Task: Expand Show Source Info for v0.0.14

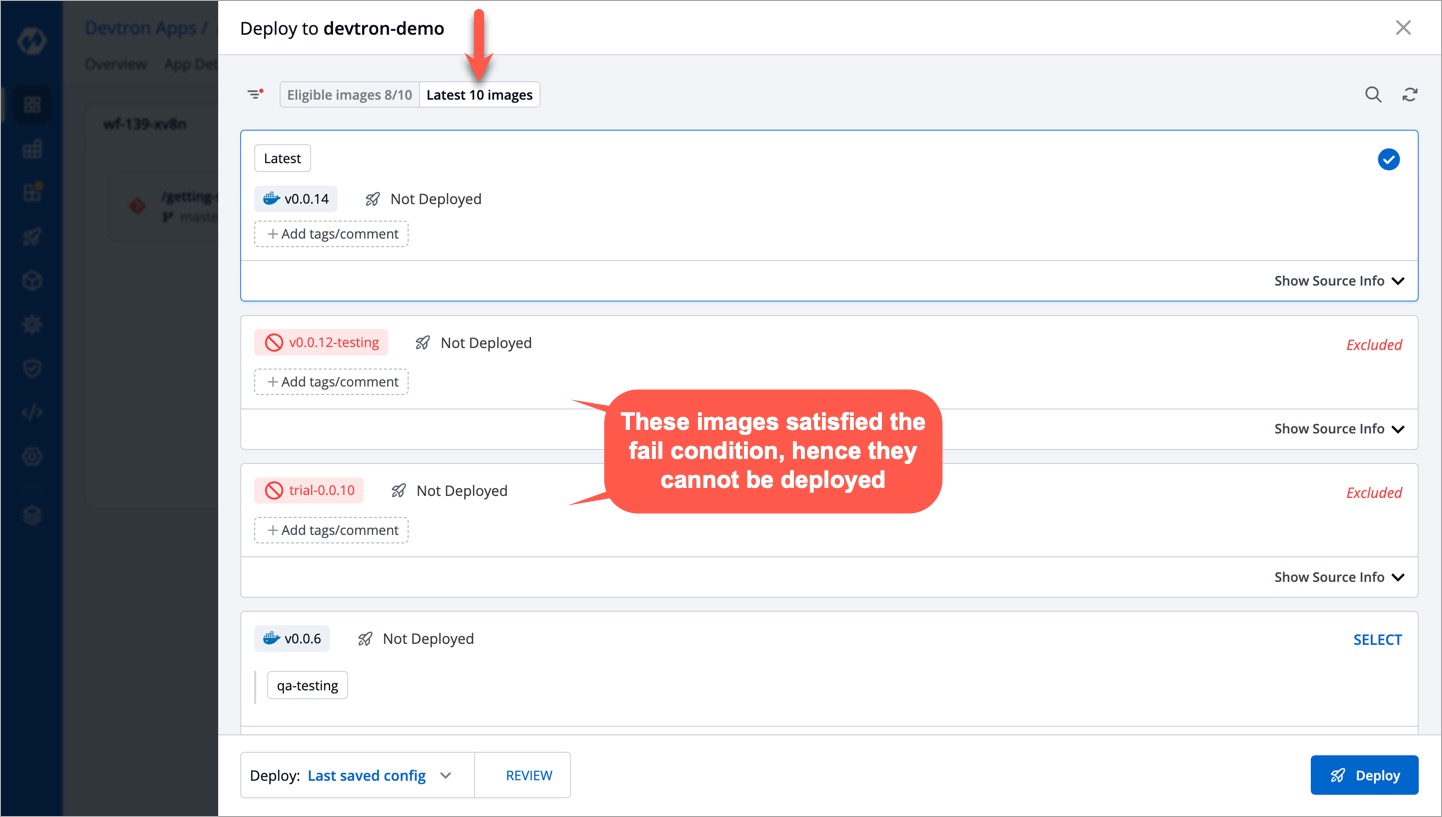Action: [x=1339, y=281]
